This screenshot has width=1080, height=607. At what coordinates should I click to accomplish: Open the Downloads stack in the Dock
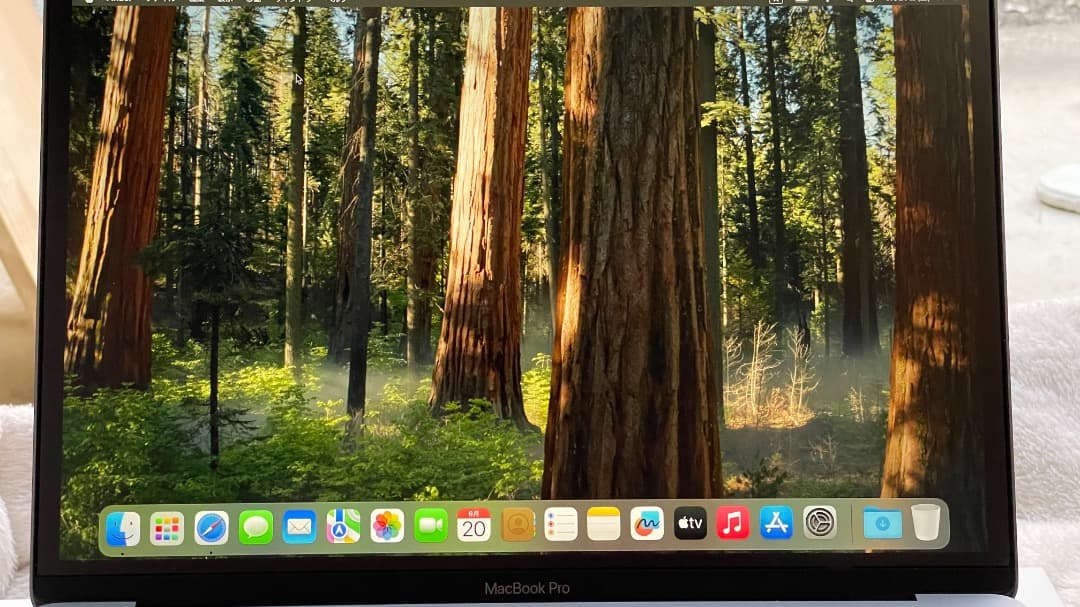point(880,523)
